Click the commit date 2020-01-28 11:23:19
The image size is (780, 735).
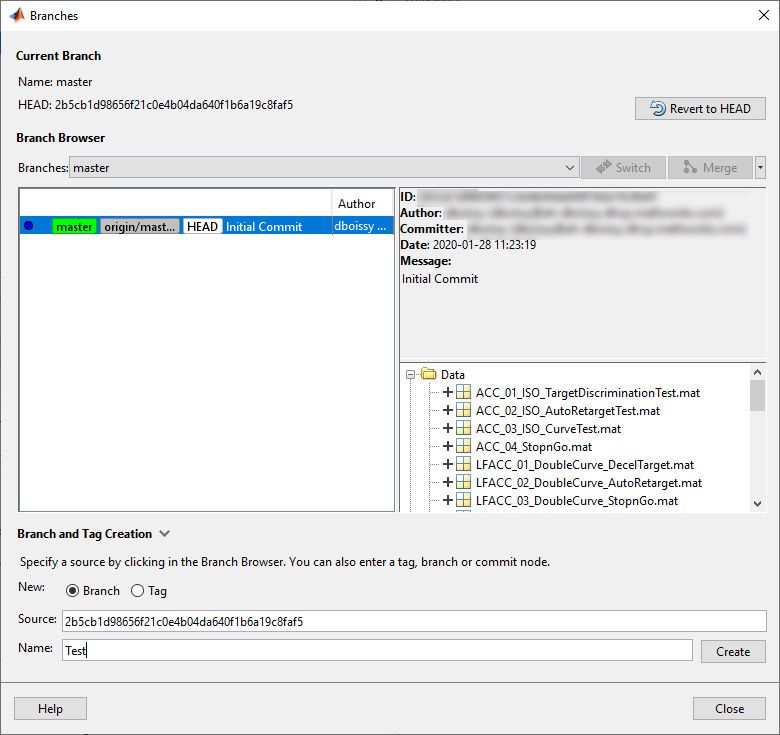coord(485,245)
